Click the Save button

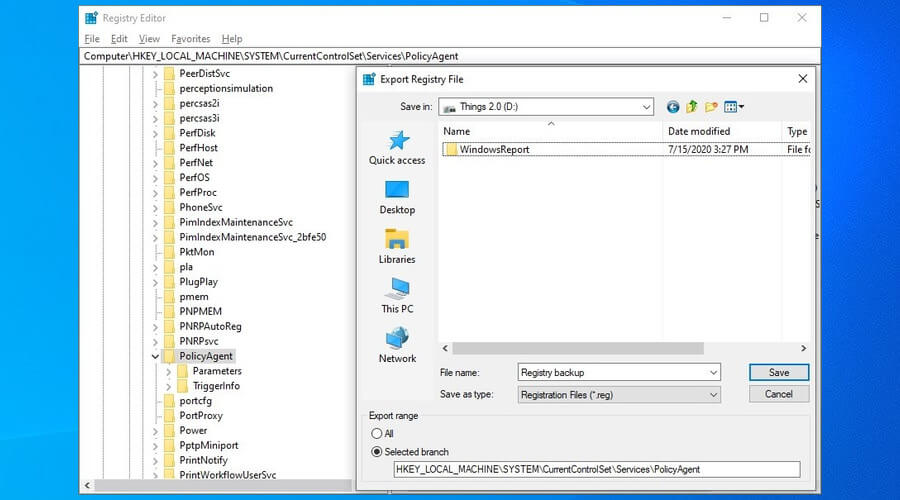[779, 373]
